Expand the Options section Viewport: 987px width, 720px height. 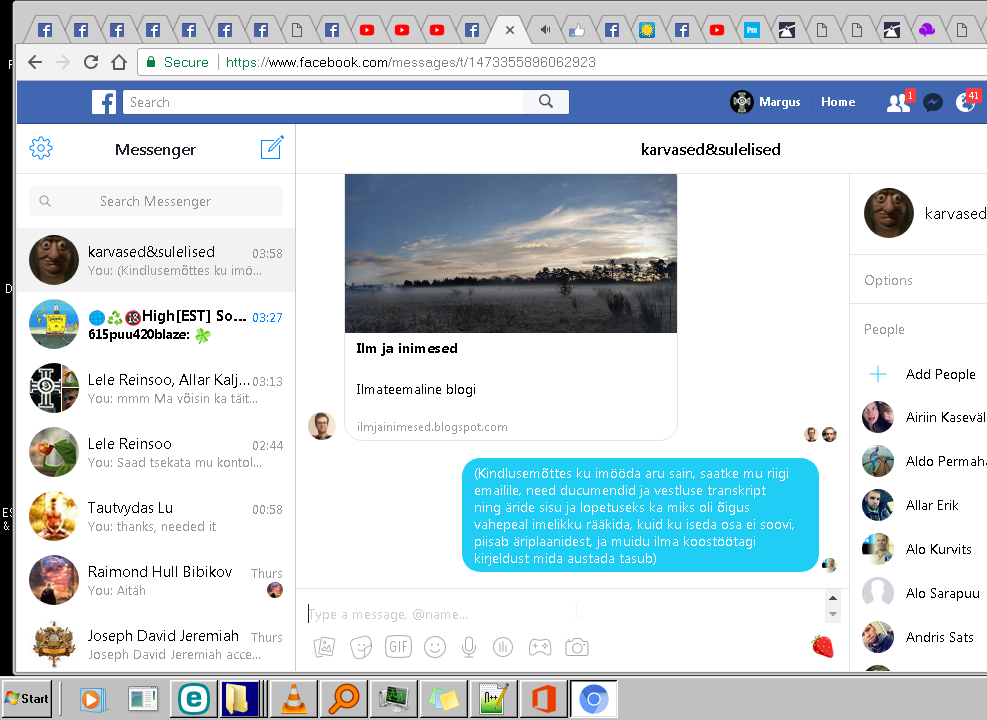point(888,280)
